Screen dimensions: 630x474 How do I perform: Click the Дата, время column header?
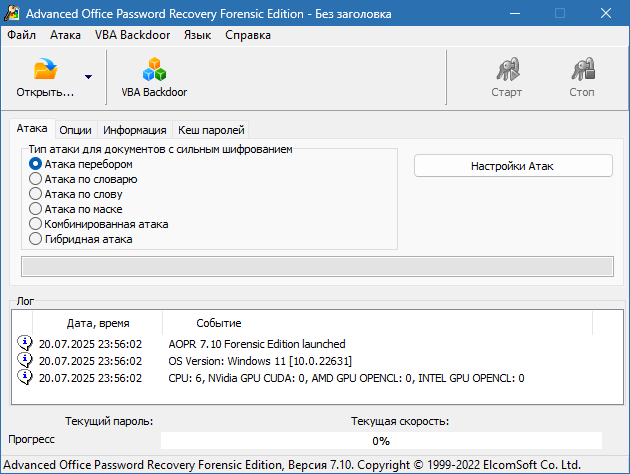click(x=98, y=323)
